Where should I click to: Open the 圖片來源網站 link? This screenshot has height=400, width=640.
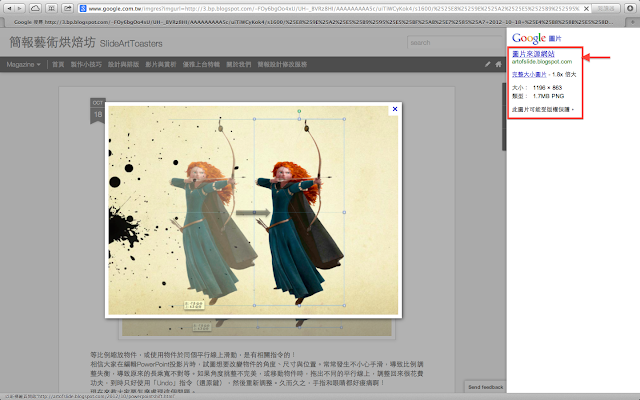click(533, 54)
